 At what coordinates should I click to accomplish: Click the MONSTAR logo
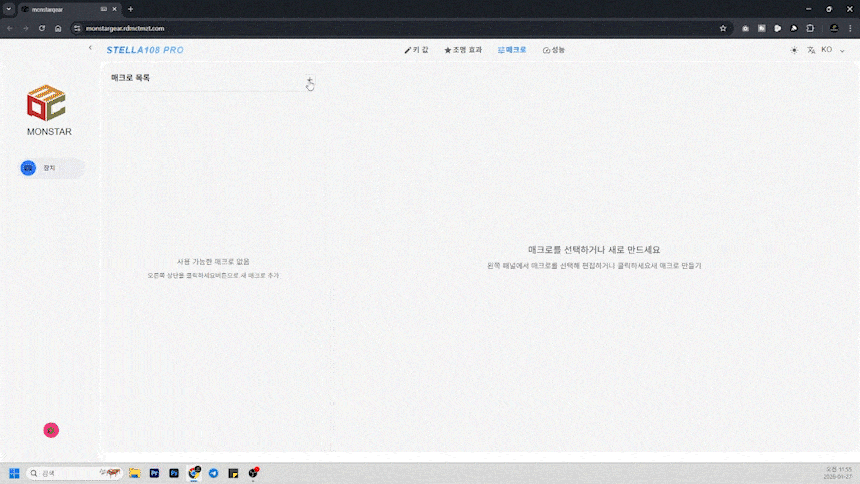[x=49, y=104]
